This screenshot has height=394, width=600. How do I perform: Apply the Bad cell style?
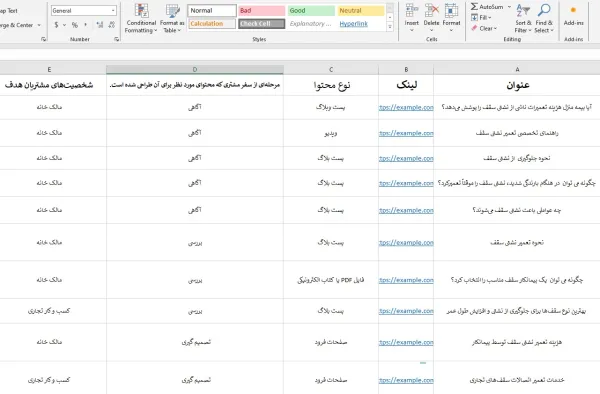coord(262,11)
